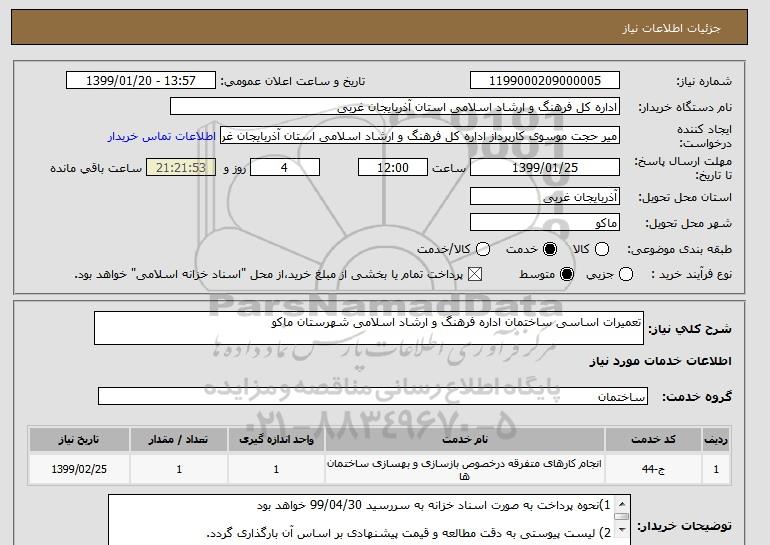
Task: Toggle treasury bonds payment checkbox
Action: pos(475,274)
